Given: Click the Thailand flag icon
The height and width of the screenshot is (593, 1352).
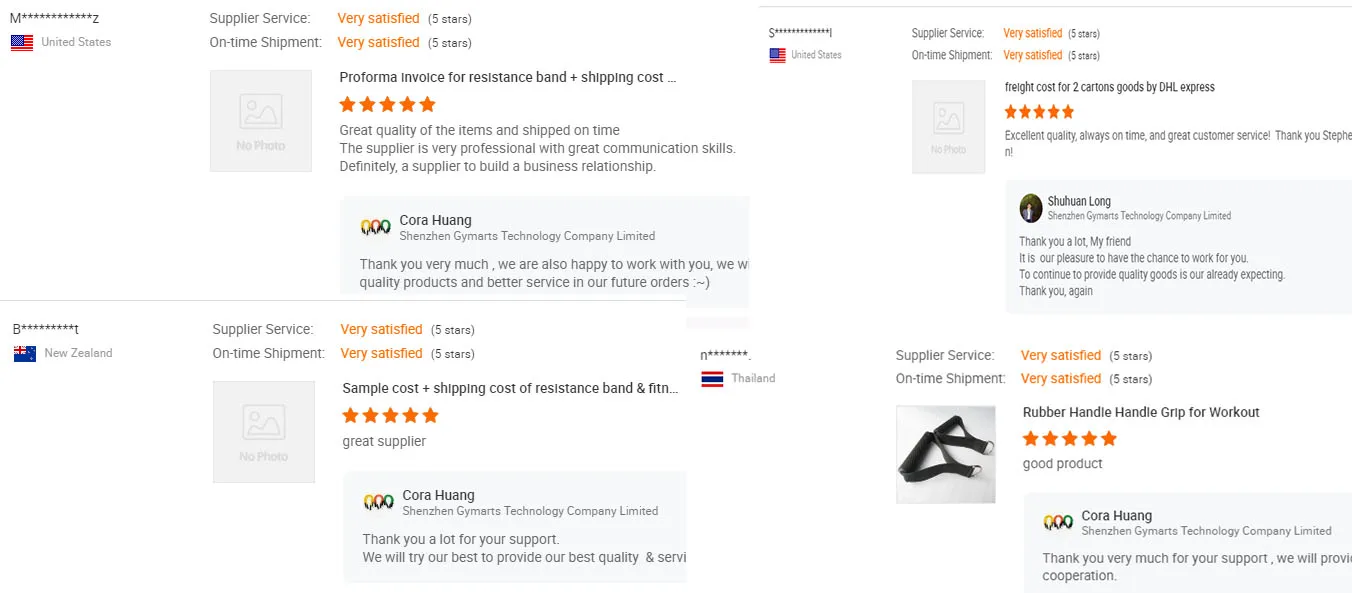Looking at the screenshot, I should [712, 378].
